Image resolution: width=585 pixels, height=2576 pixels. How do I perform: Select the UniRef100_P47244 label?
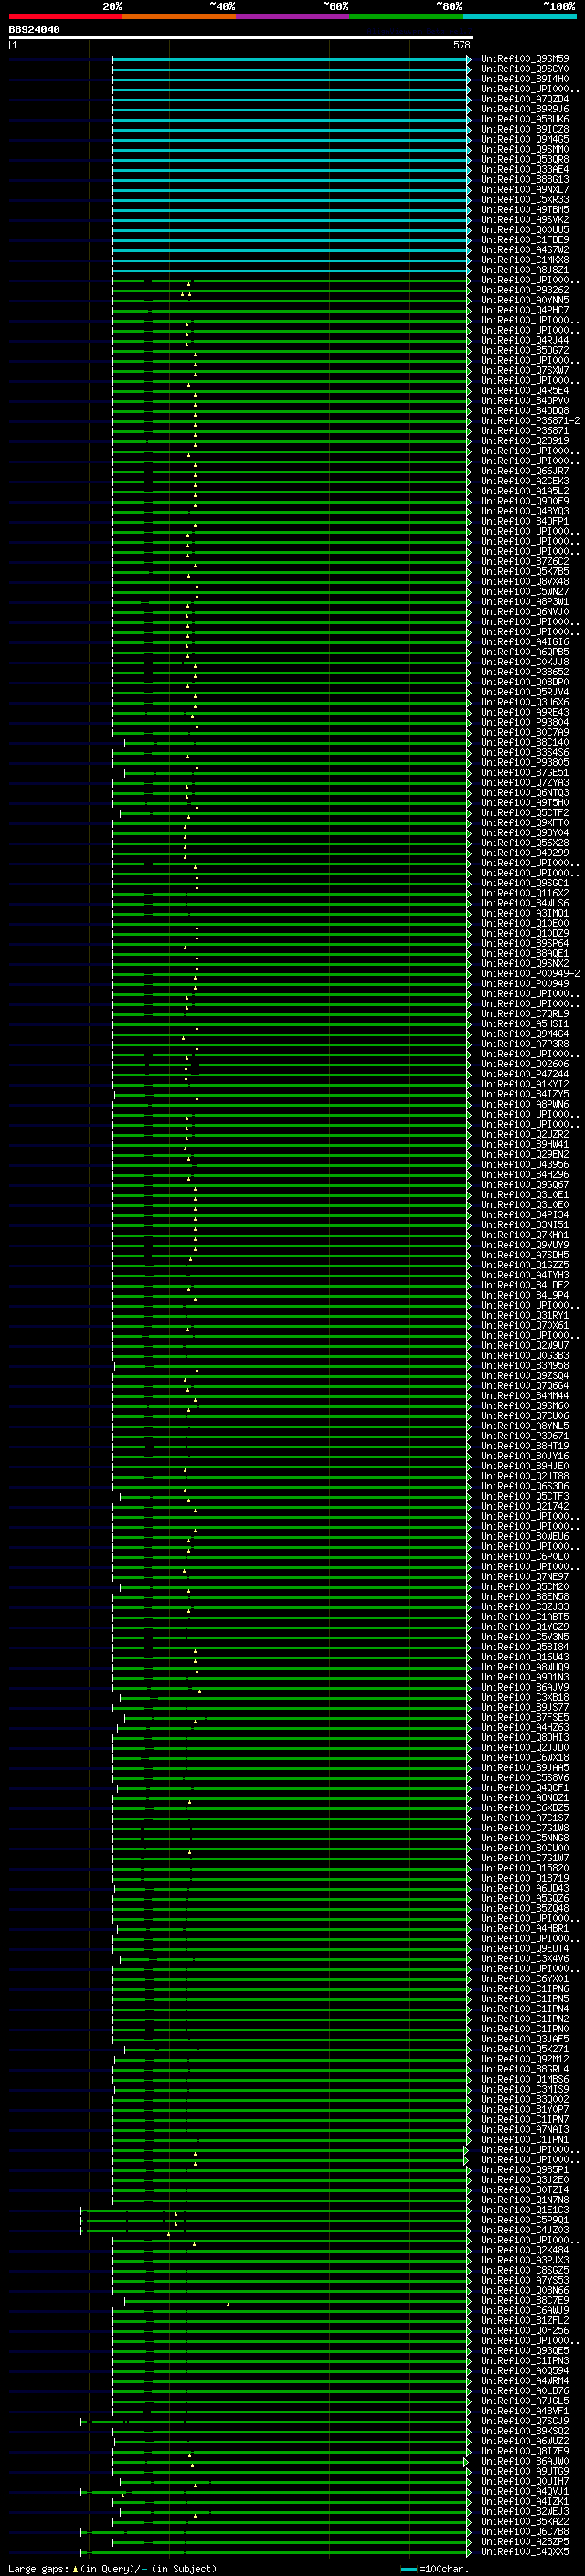(524, 1073)
